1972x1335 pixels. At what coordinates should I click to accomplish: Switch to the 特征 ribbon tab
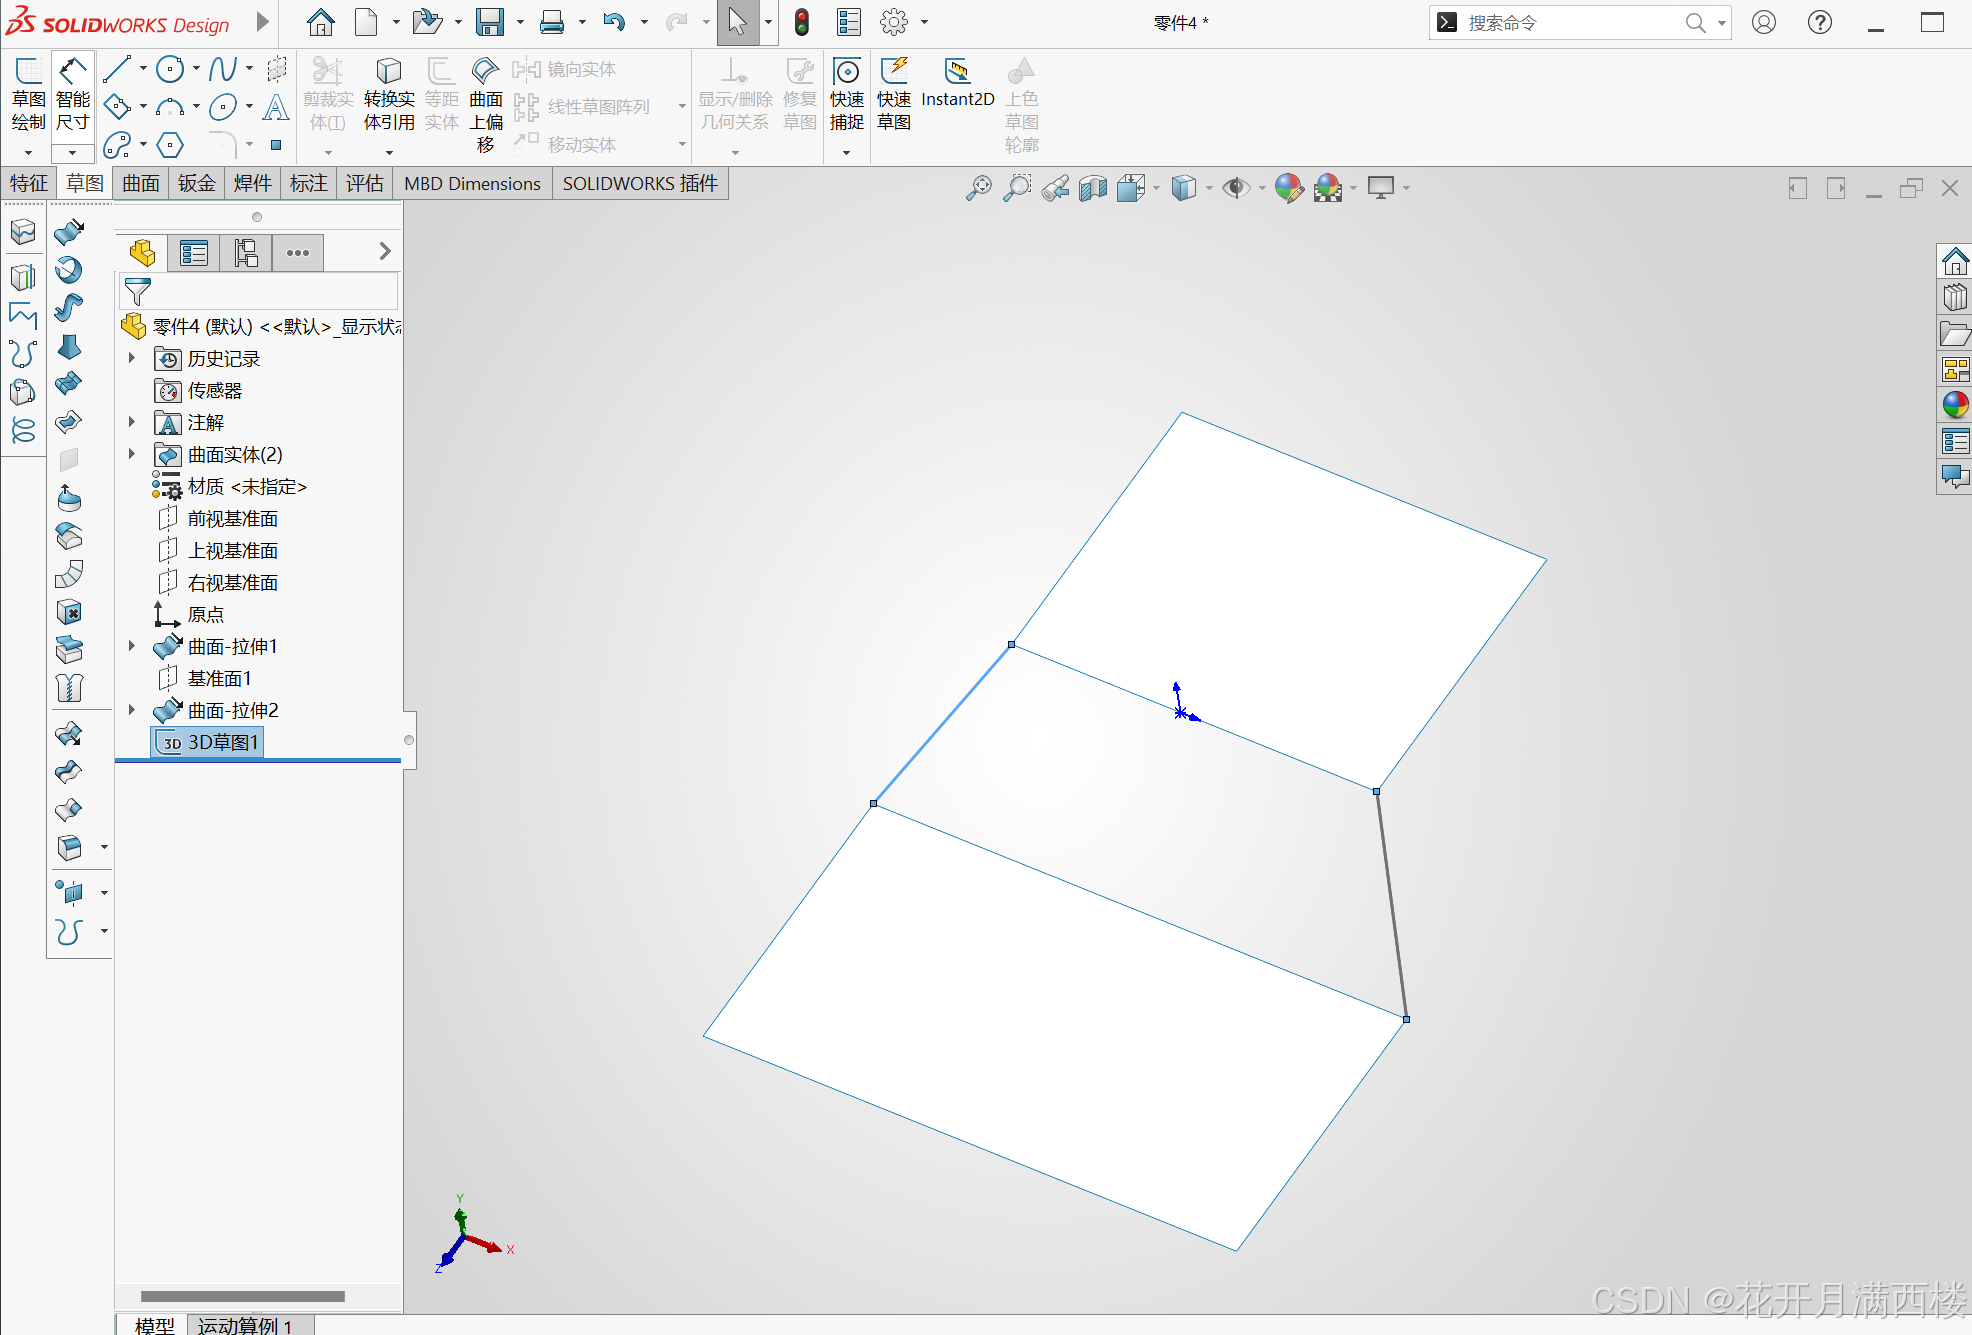point(28,183)
